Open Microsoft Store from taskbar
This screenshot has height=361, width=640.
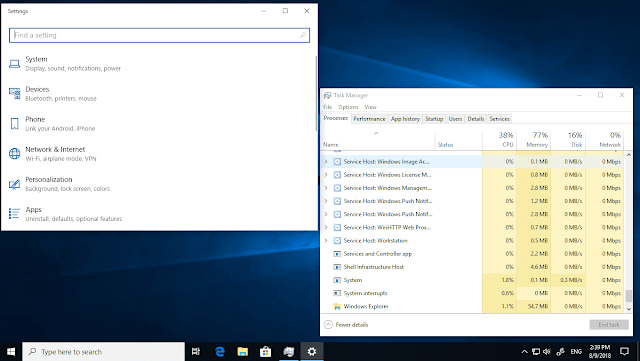click(x=266, y=352)
